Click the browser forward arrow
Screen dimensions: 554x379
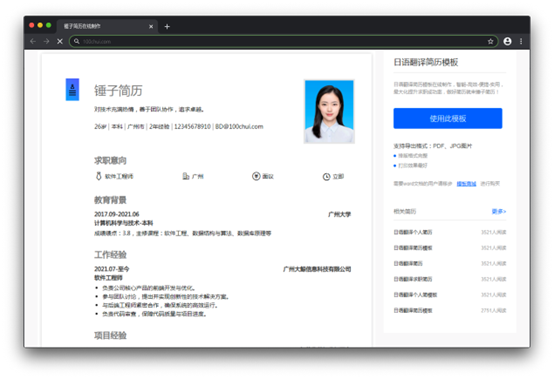click(46, 41)
